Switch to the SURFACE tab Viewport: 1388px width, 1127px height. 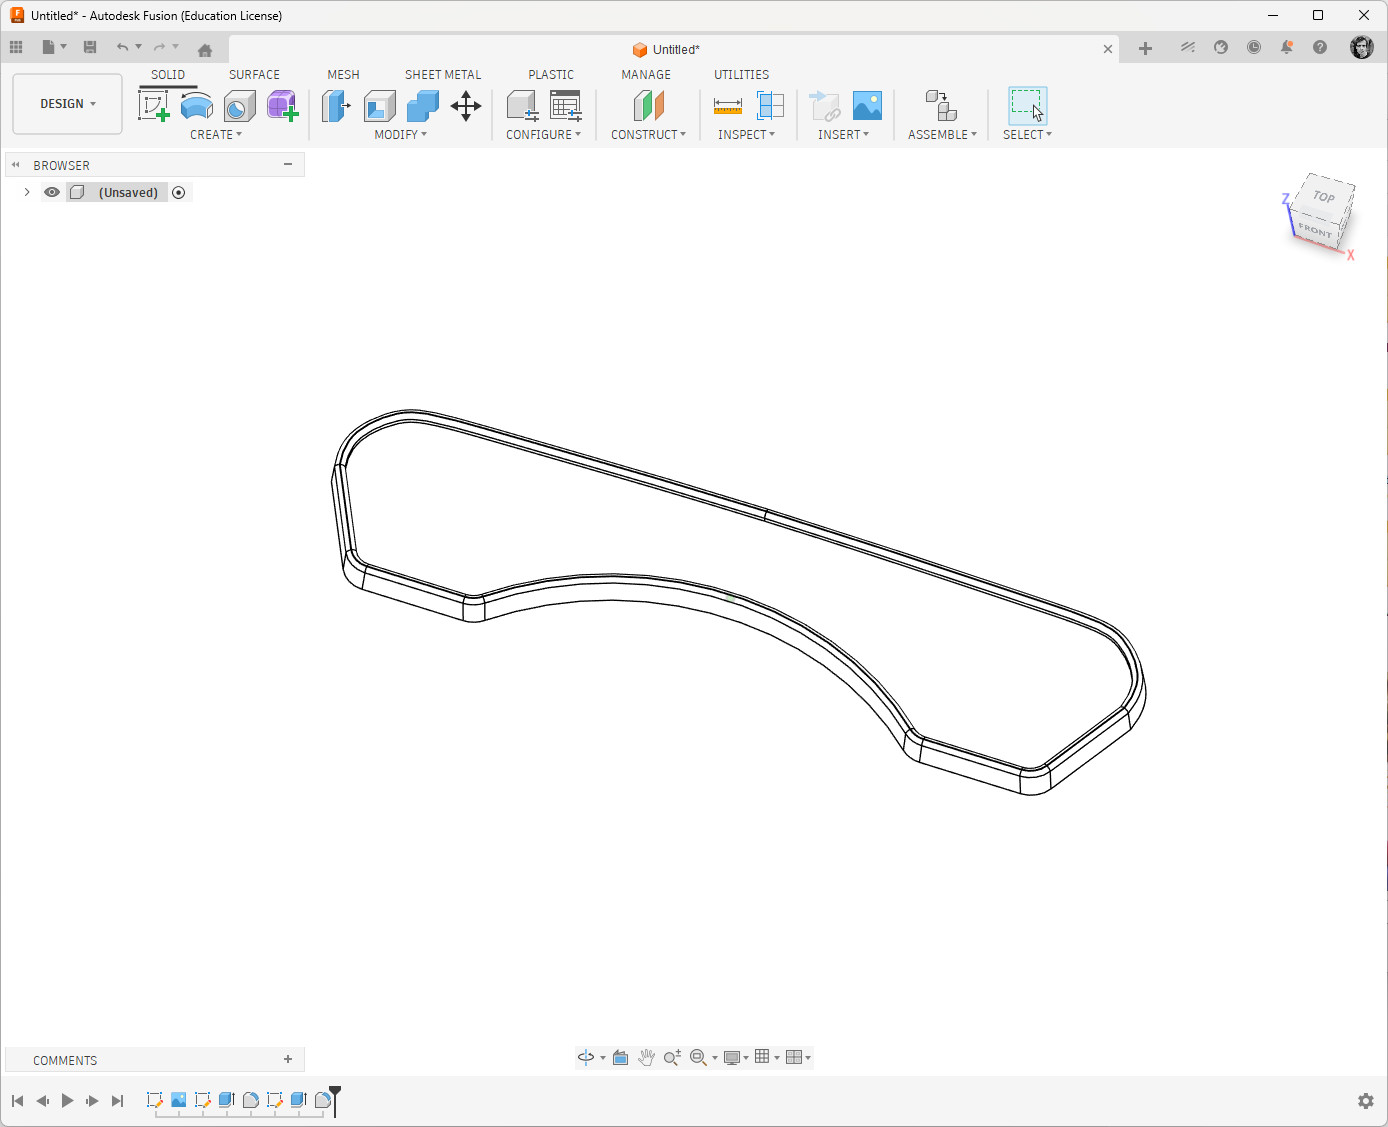click(x=254, y=75)
